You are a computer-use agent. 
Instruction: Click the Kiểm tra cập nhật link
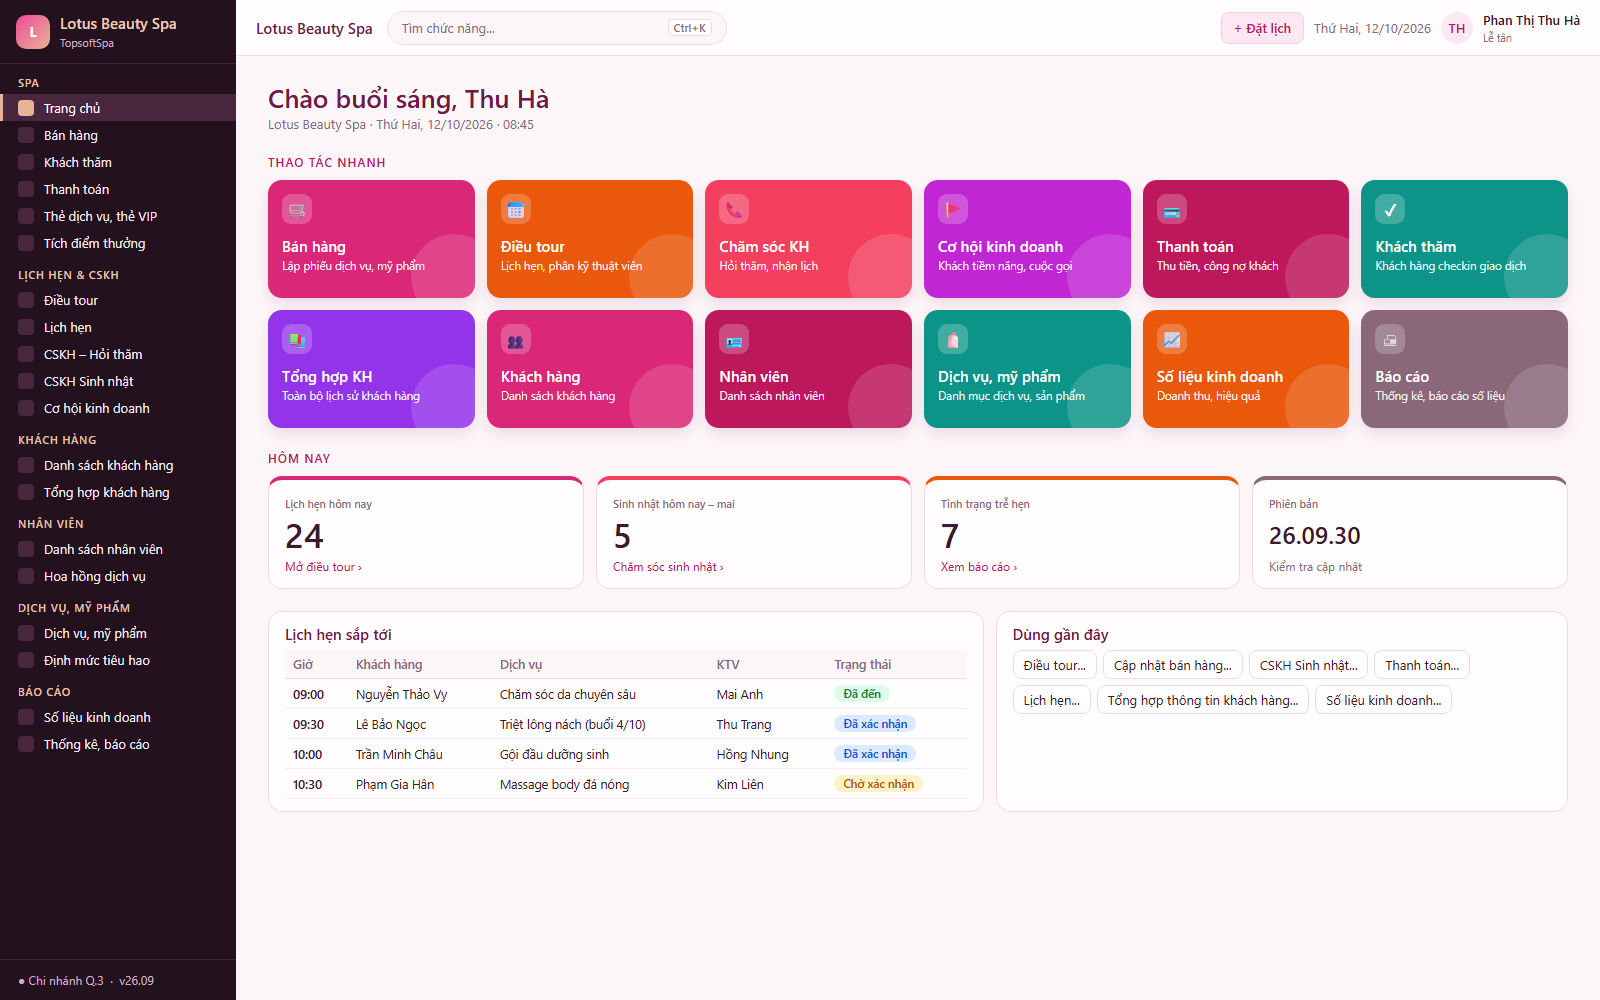(x=1315, y=567)
